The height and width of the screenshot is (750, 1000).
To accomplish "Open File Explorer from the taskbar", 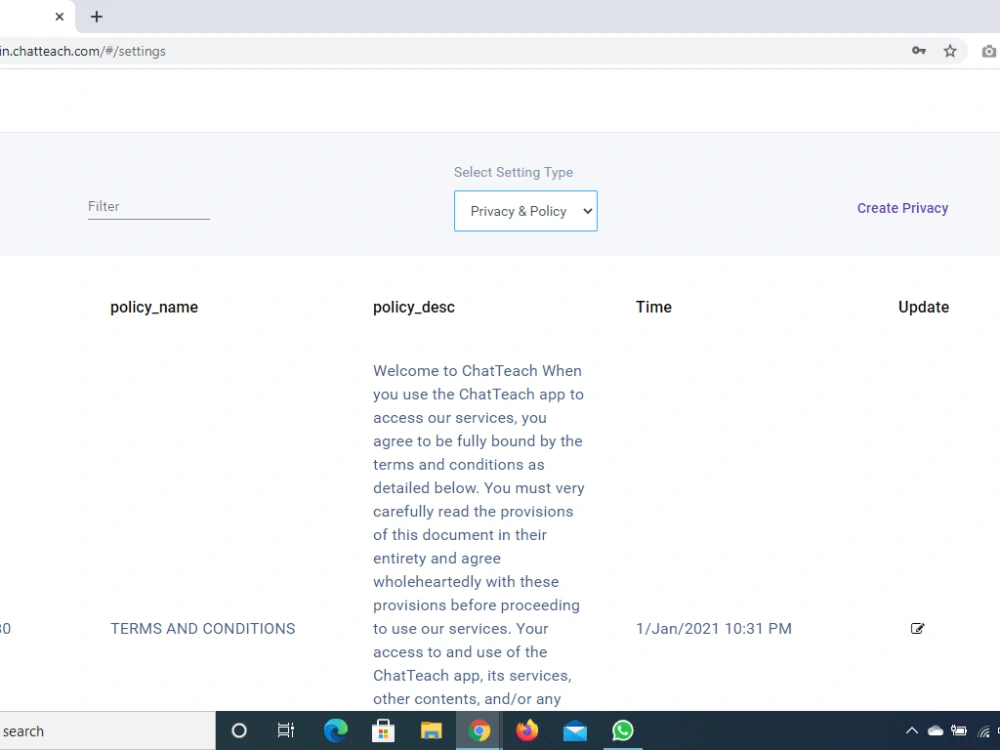I will tap(431, 730).
